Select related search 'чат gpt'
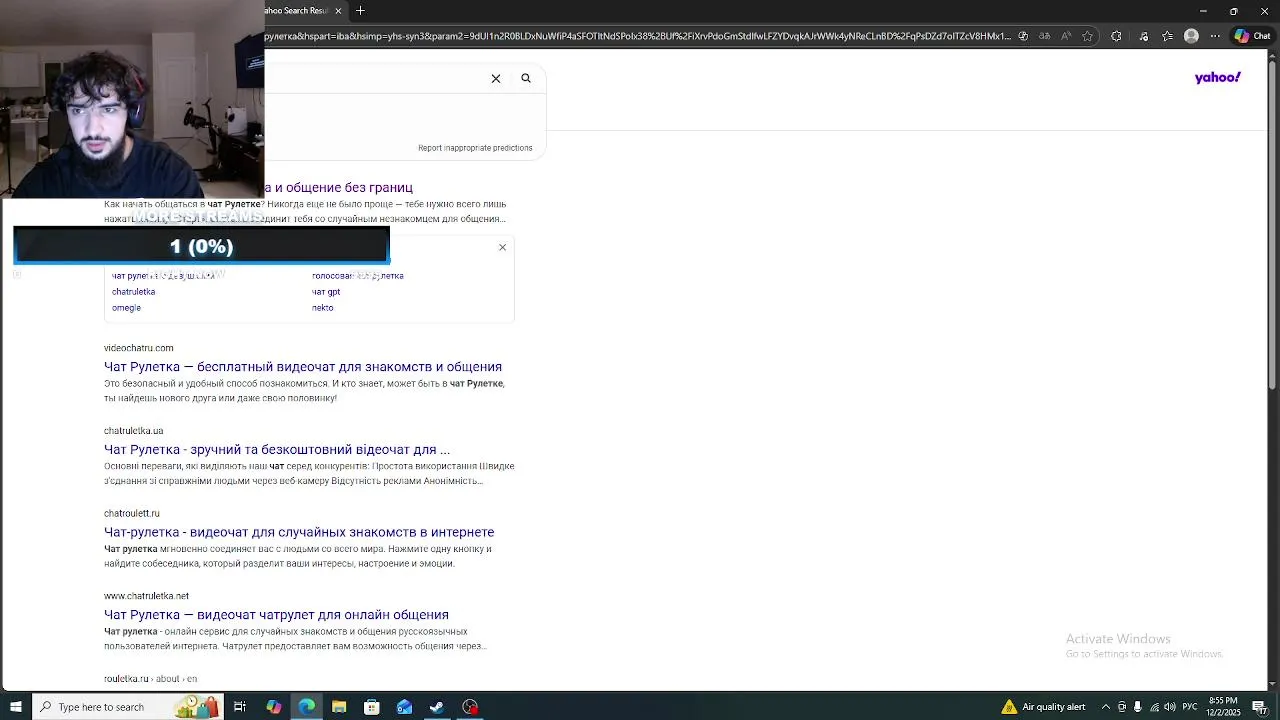The height and width of the screenshot is (720, 1280). coord(326,292)
